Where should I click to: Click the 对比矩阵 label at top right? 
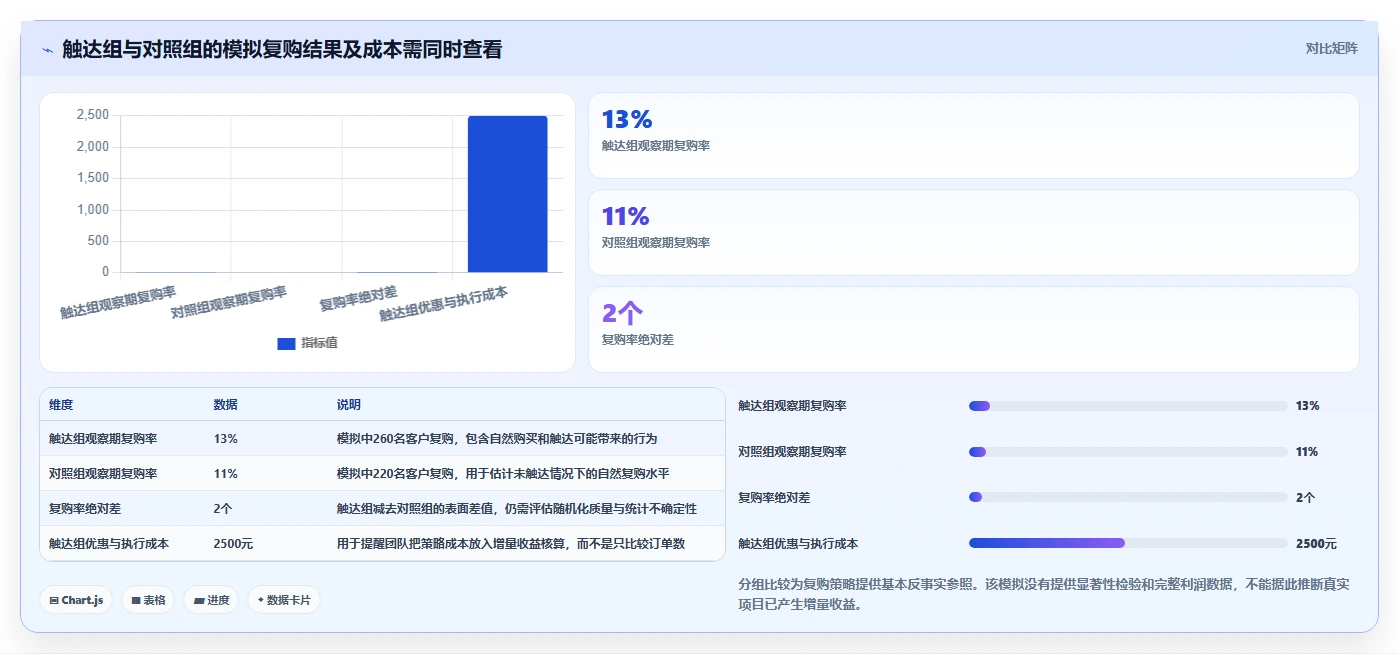[1331, 48]
